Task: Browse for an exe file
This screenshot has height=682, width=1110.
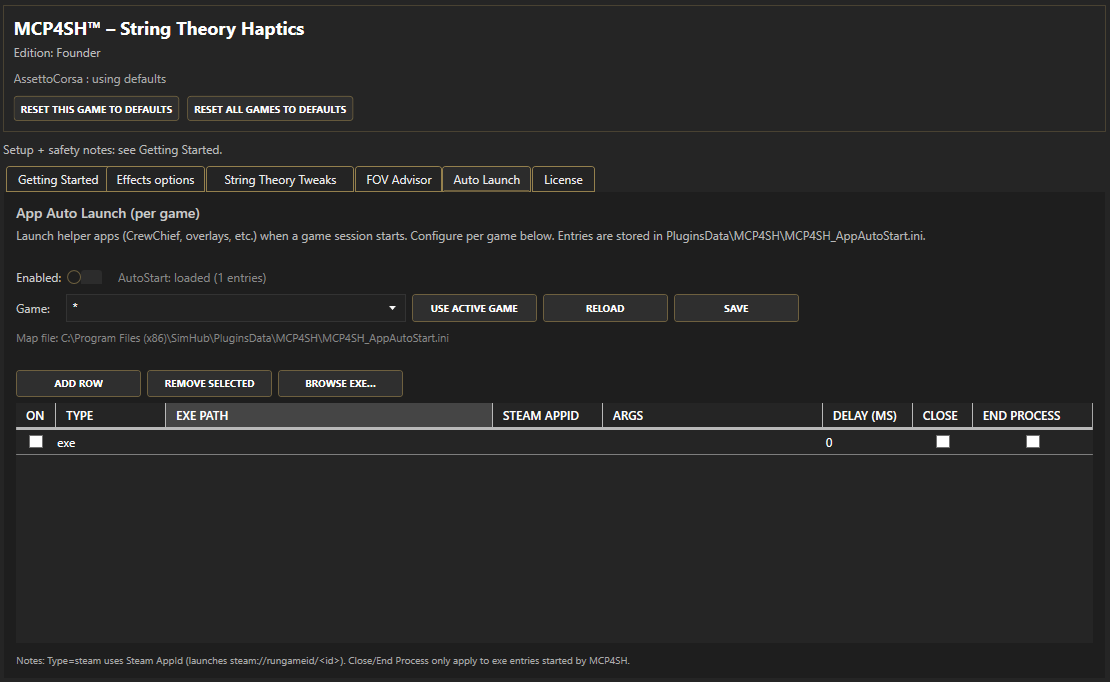Action: point(340,383)
